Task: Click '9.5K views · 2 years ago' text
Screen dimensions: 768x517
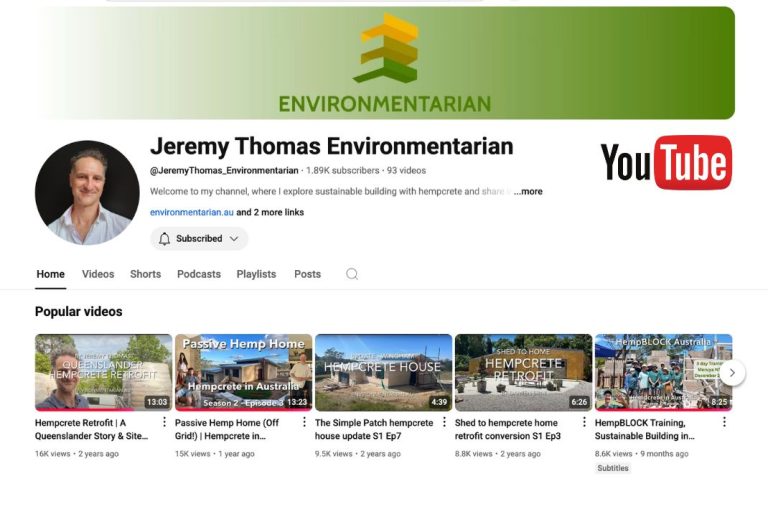Action: (358, 454)
